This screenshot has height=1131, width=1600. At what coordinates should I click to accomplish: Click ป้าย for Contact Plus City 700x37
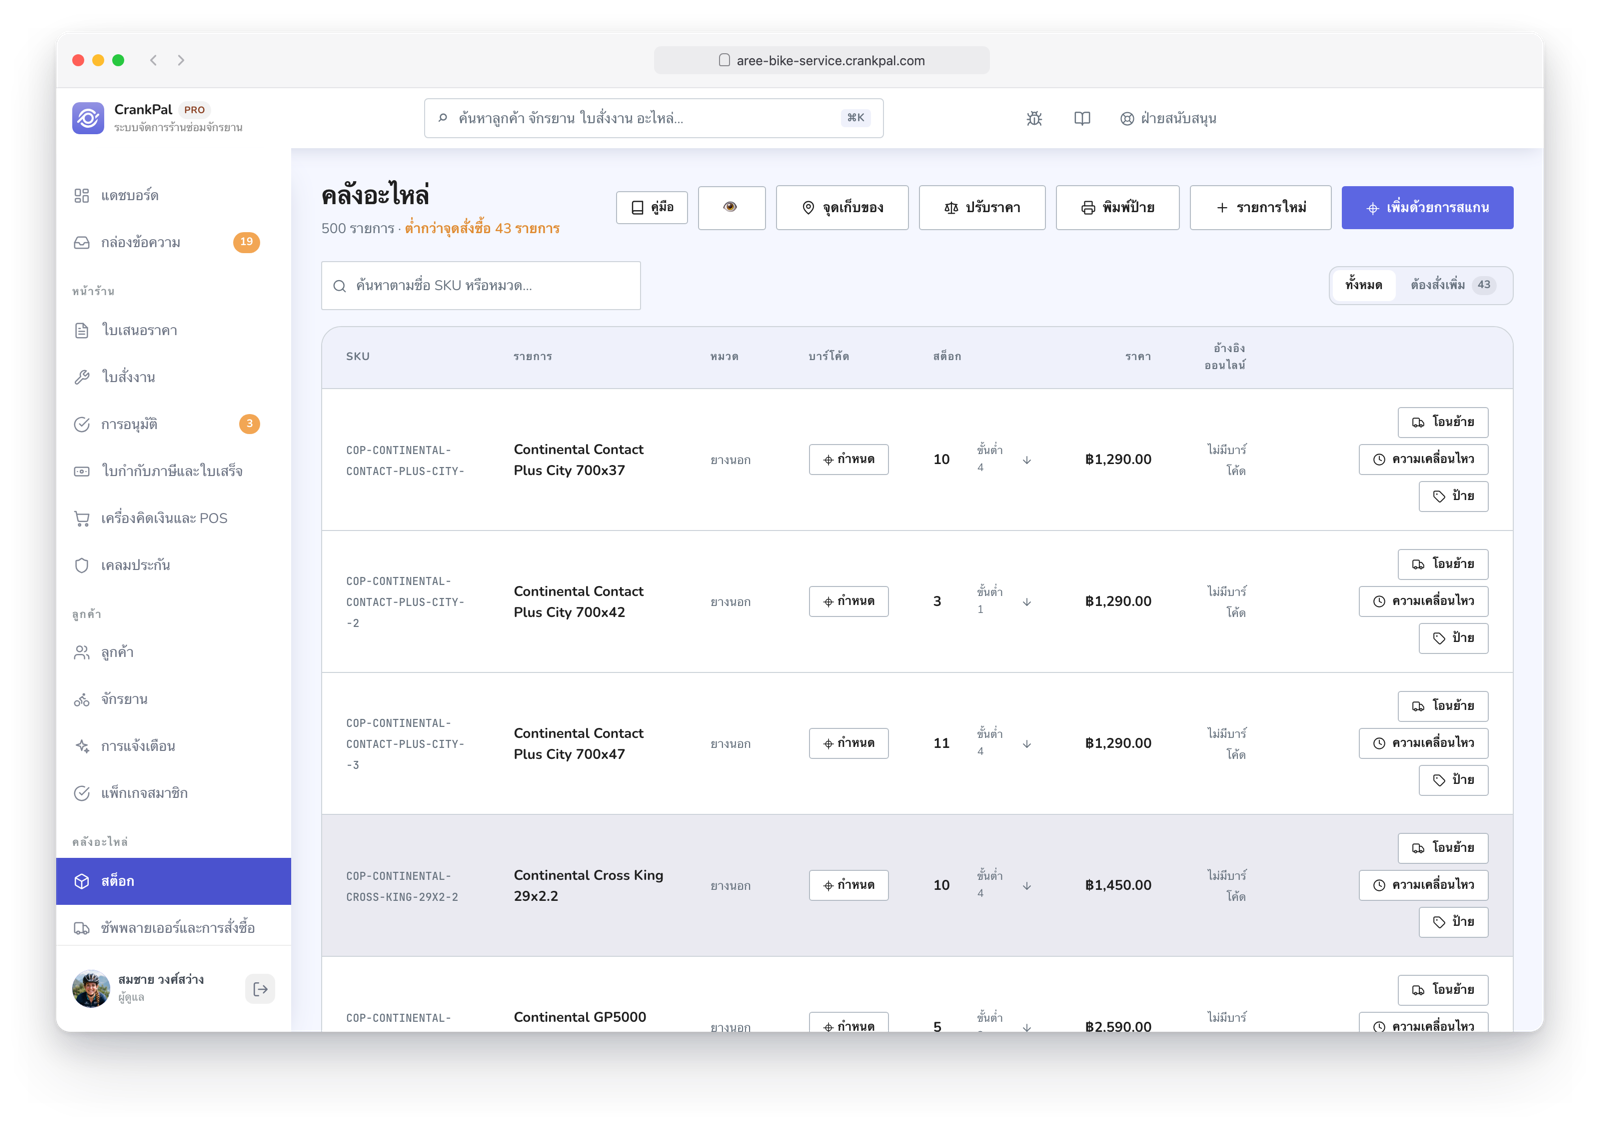pyautogui.click(x=1453, y=496)
